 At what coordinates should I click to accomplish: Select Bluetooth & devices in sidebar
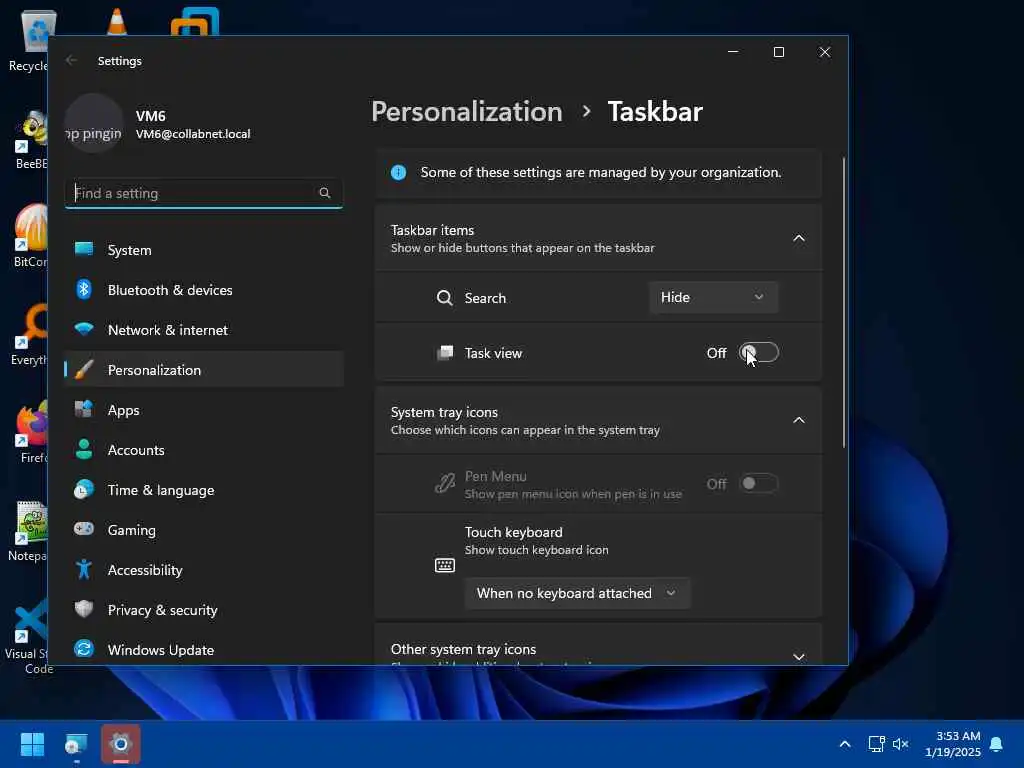pyautogui.click(x=204, y=289)
